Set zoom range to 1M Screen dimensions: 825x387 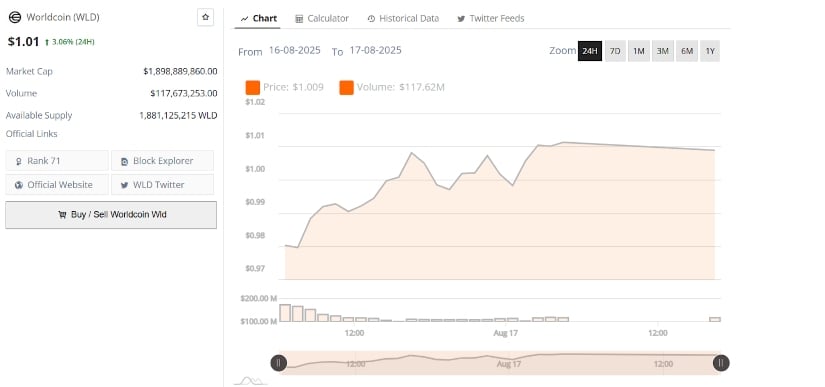[639, 51]
